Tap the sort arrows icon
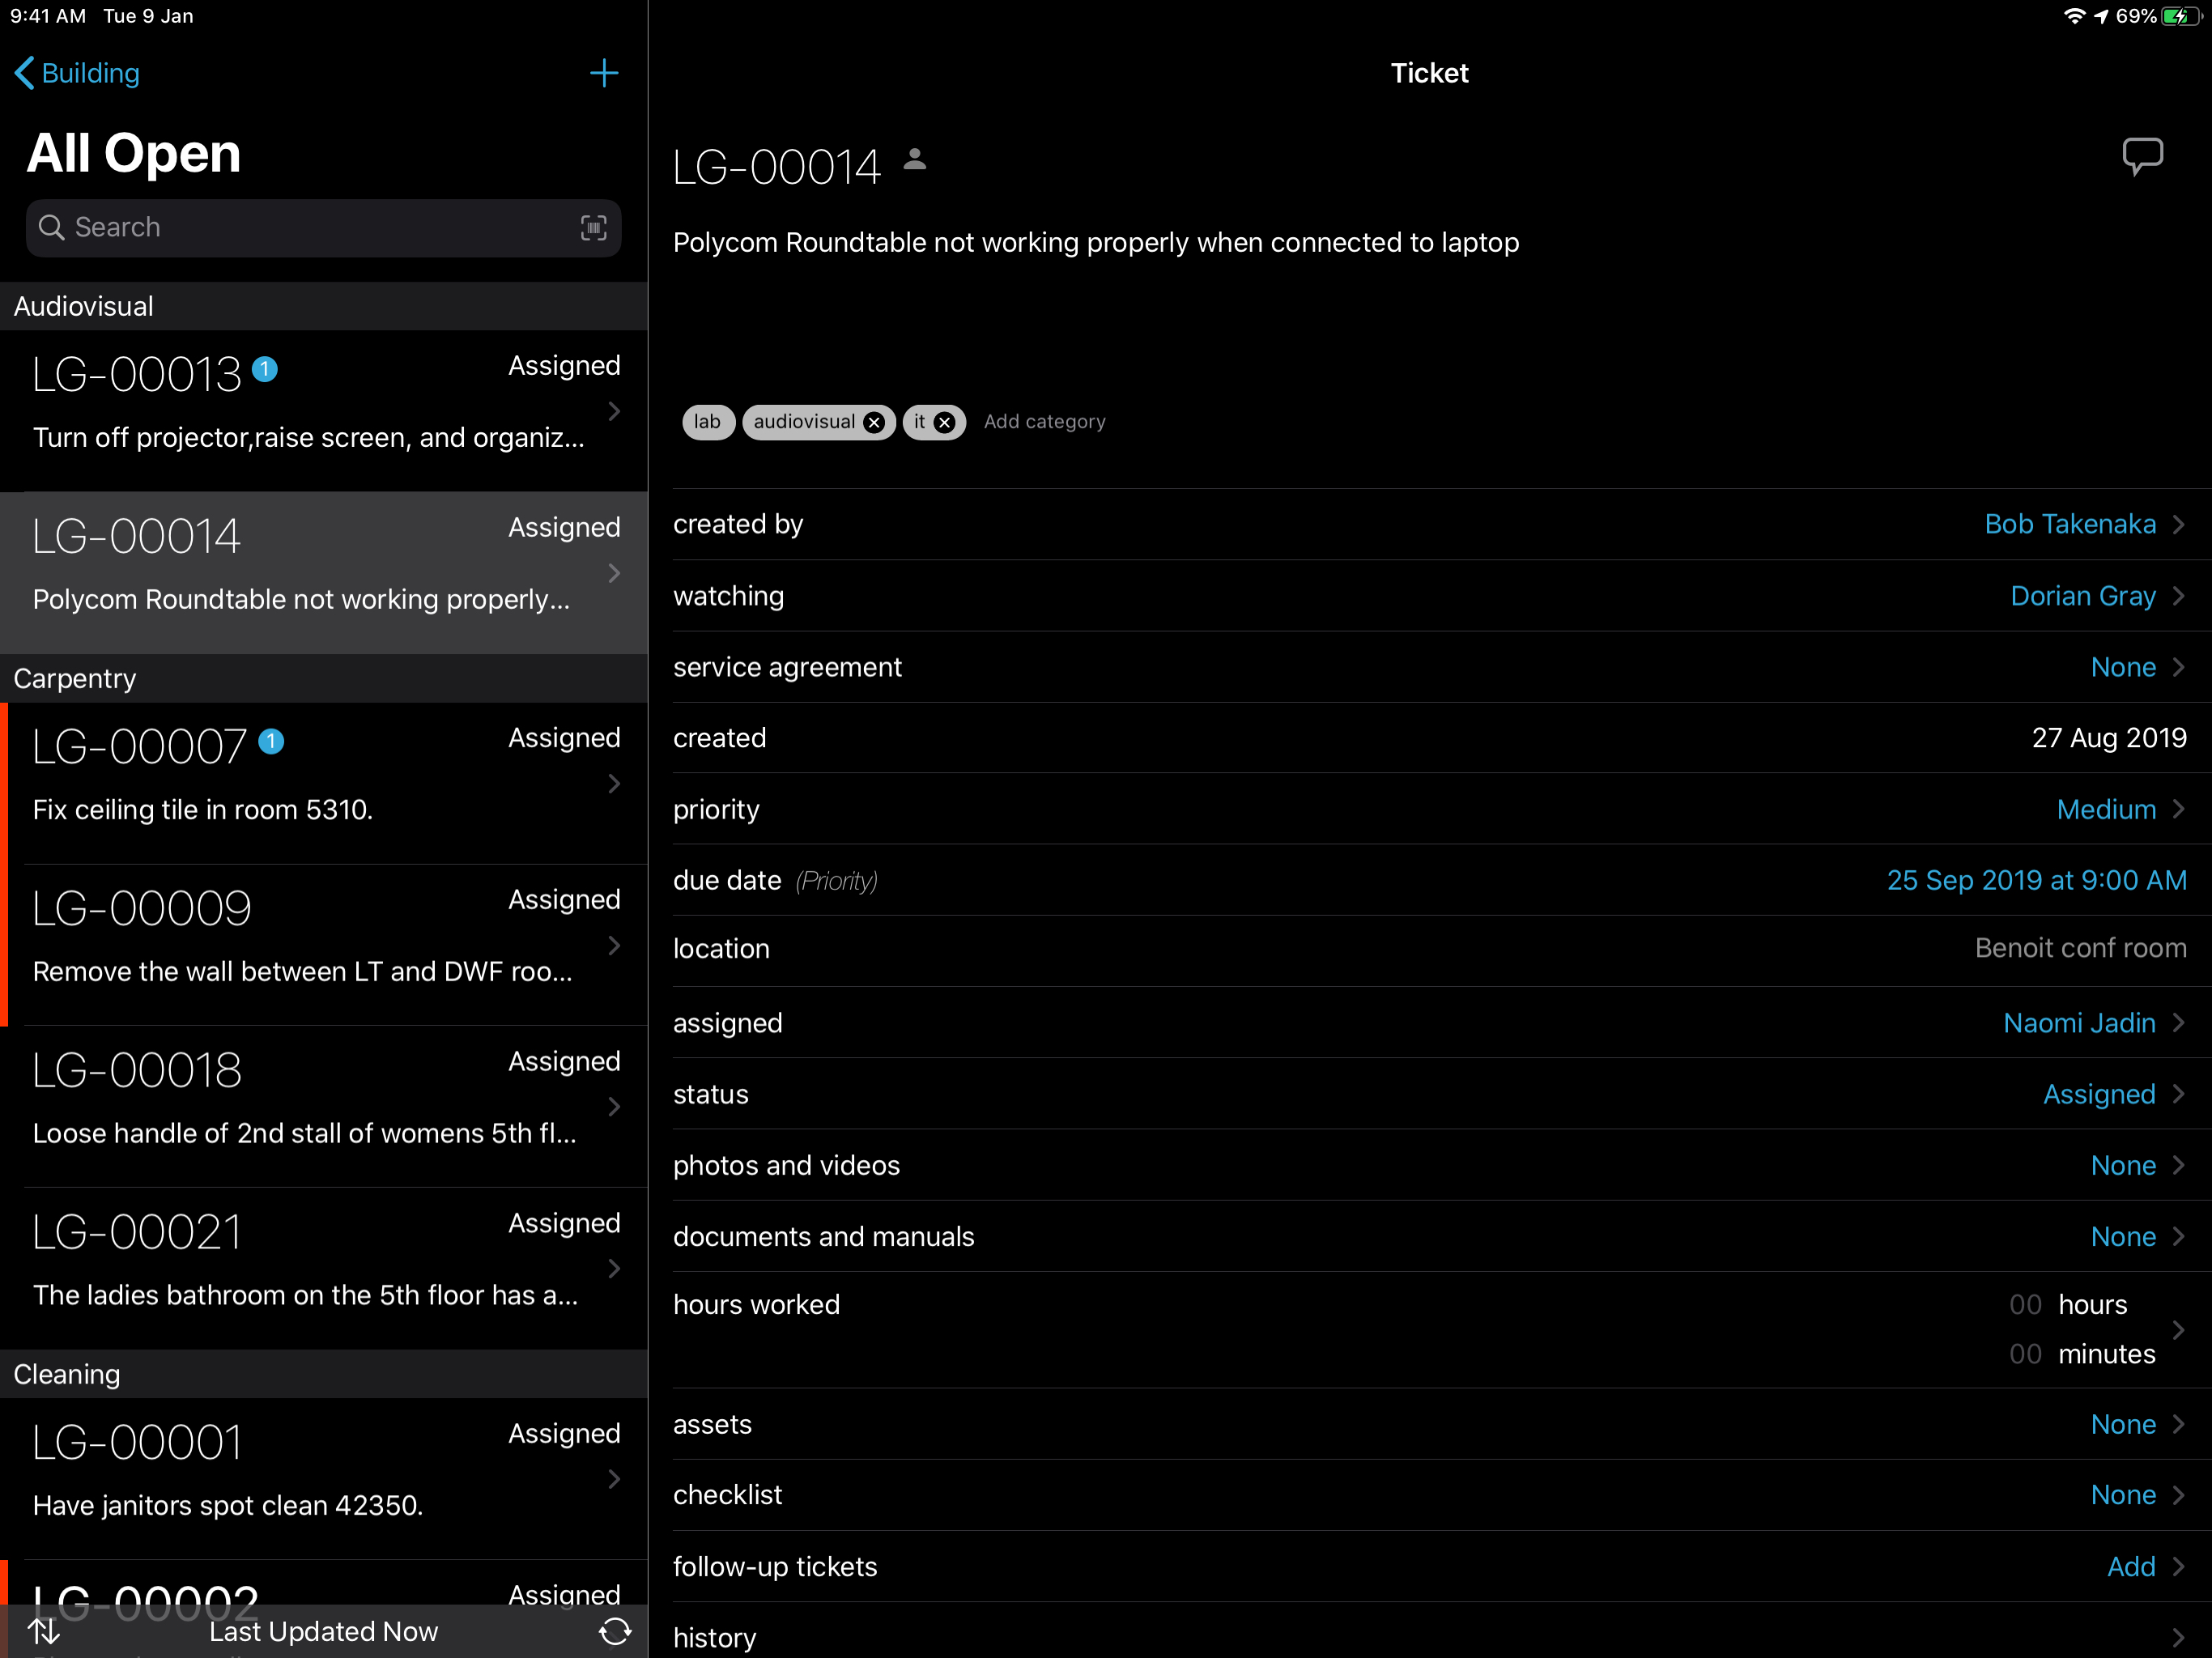 coord(43,1631)
